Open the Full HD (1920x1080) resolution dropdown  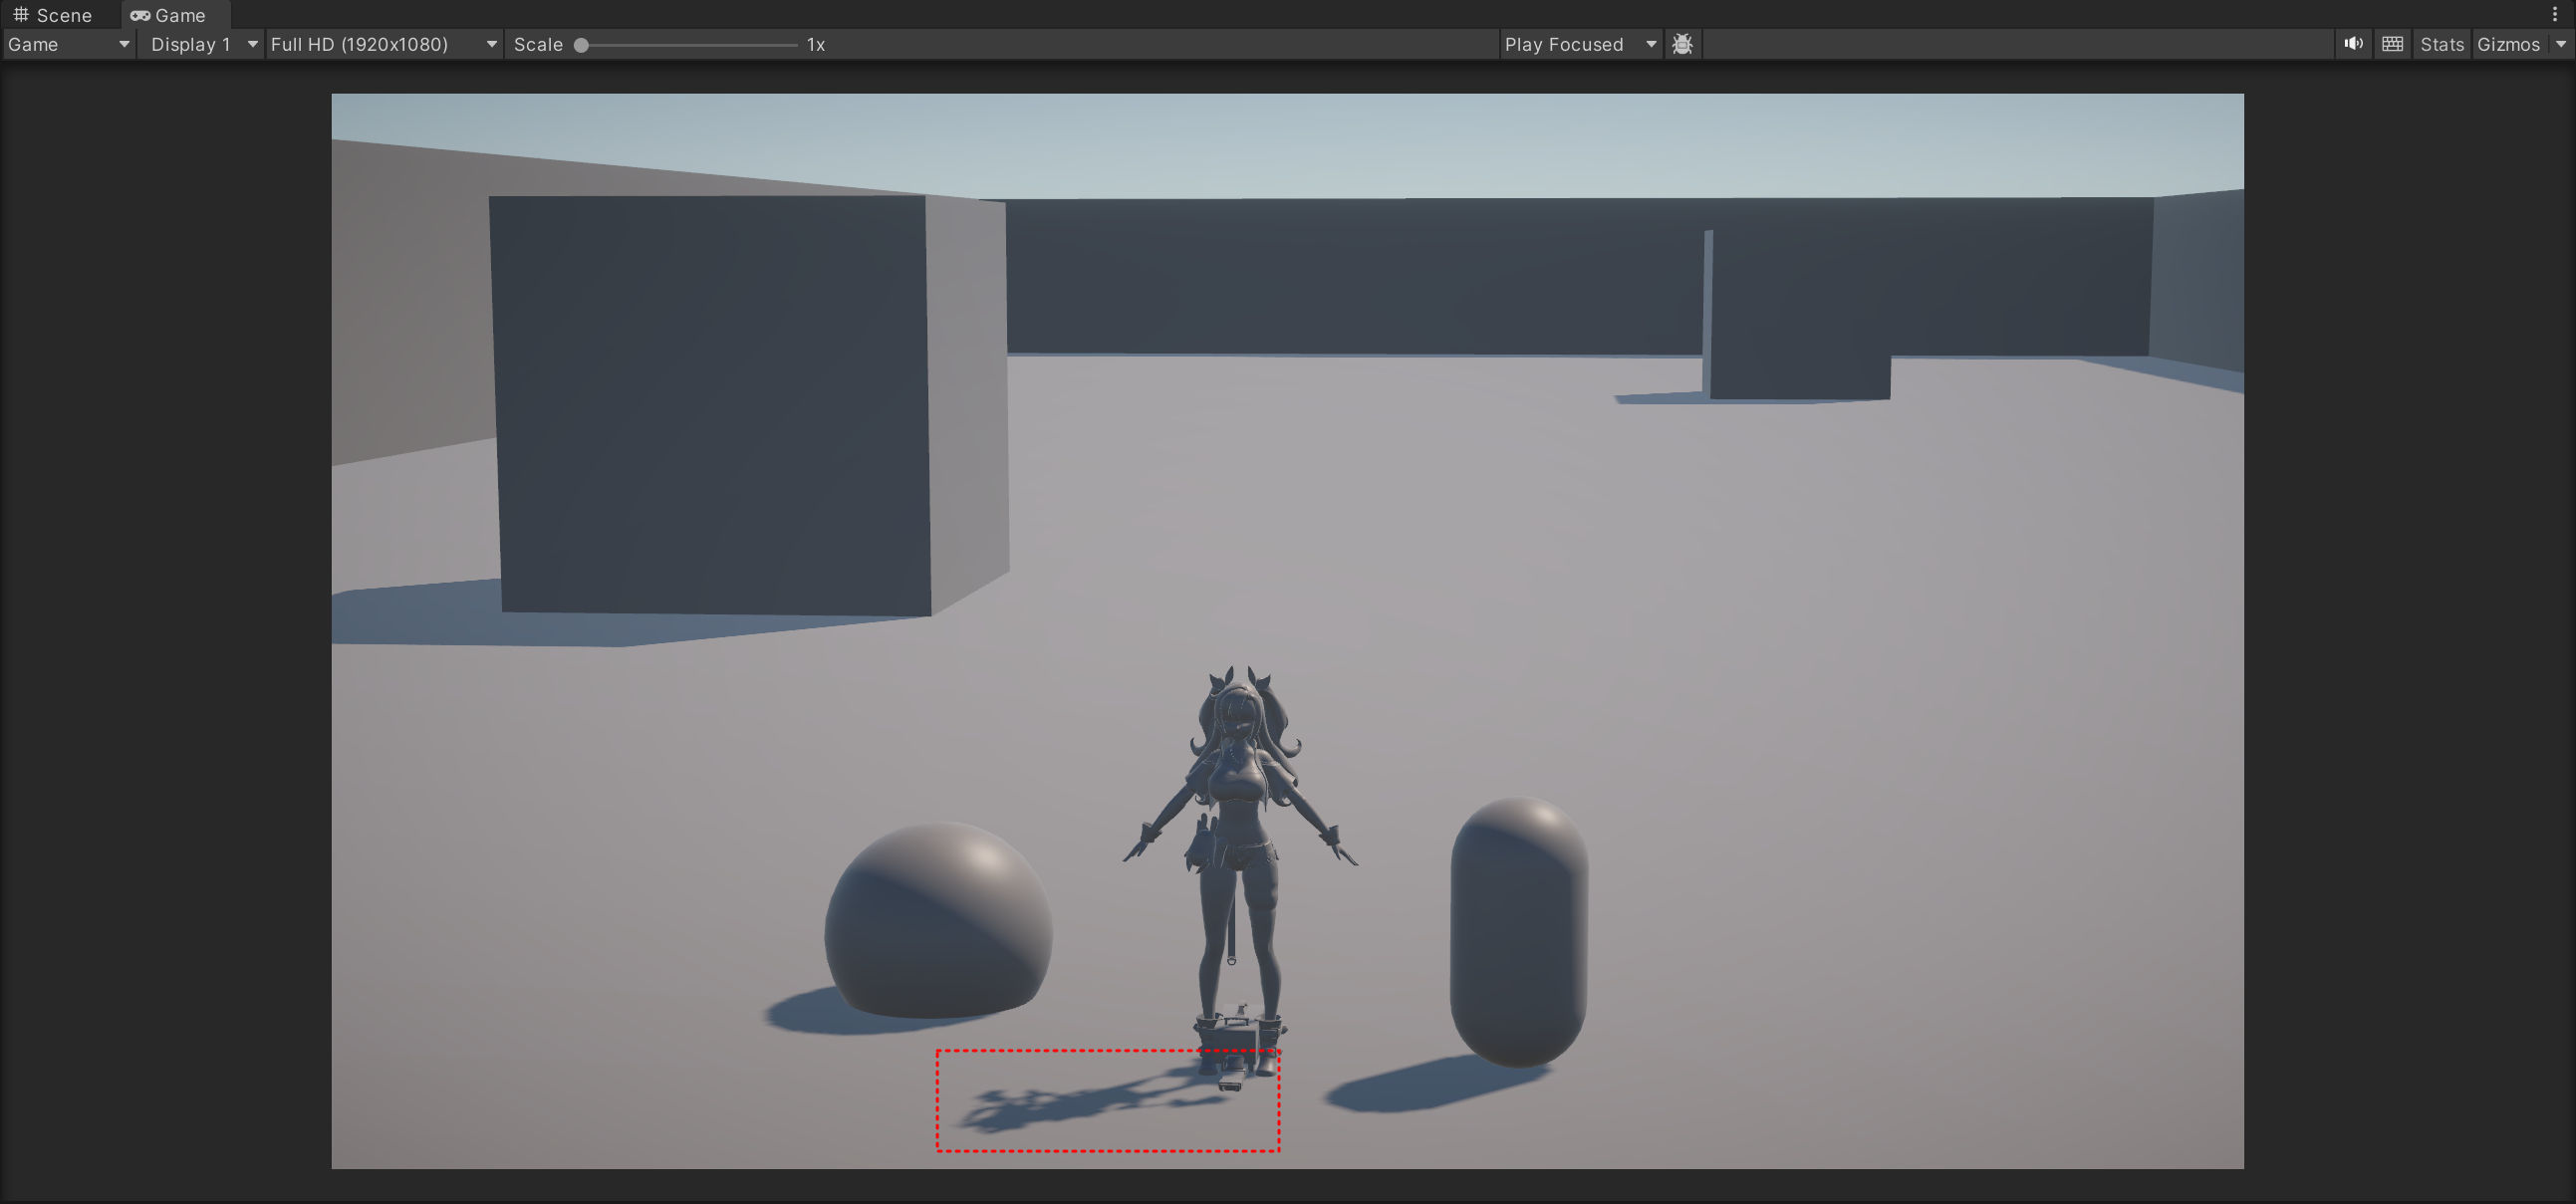[384, 44]
